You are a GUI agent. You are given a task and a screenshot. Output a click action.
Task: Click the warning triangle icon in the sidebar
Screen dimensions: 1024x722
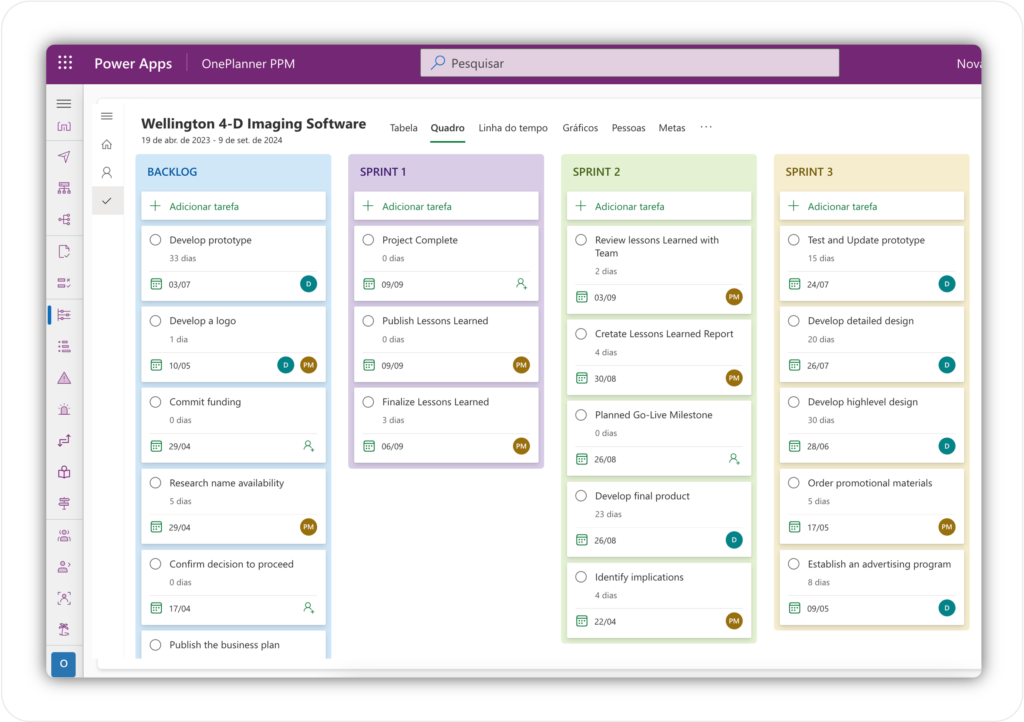pyautogui.click(x=62, y=378)
